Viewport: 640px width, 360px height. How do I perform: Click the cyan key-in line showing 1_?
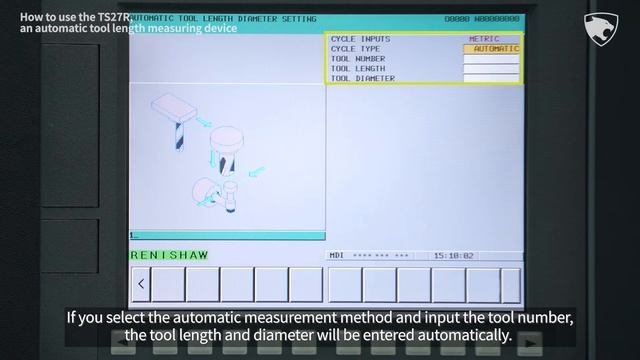tap(227, 236)
